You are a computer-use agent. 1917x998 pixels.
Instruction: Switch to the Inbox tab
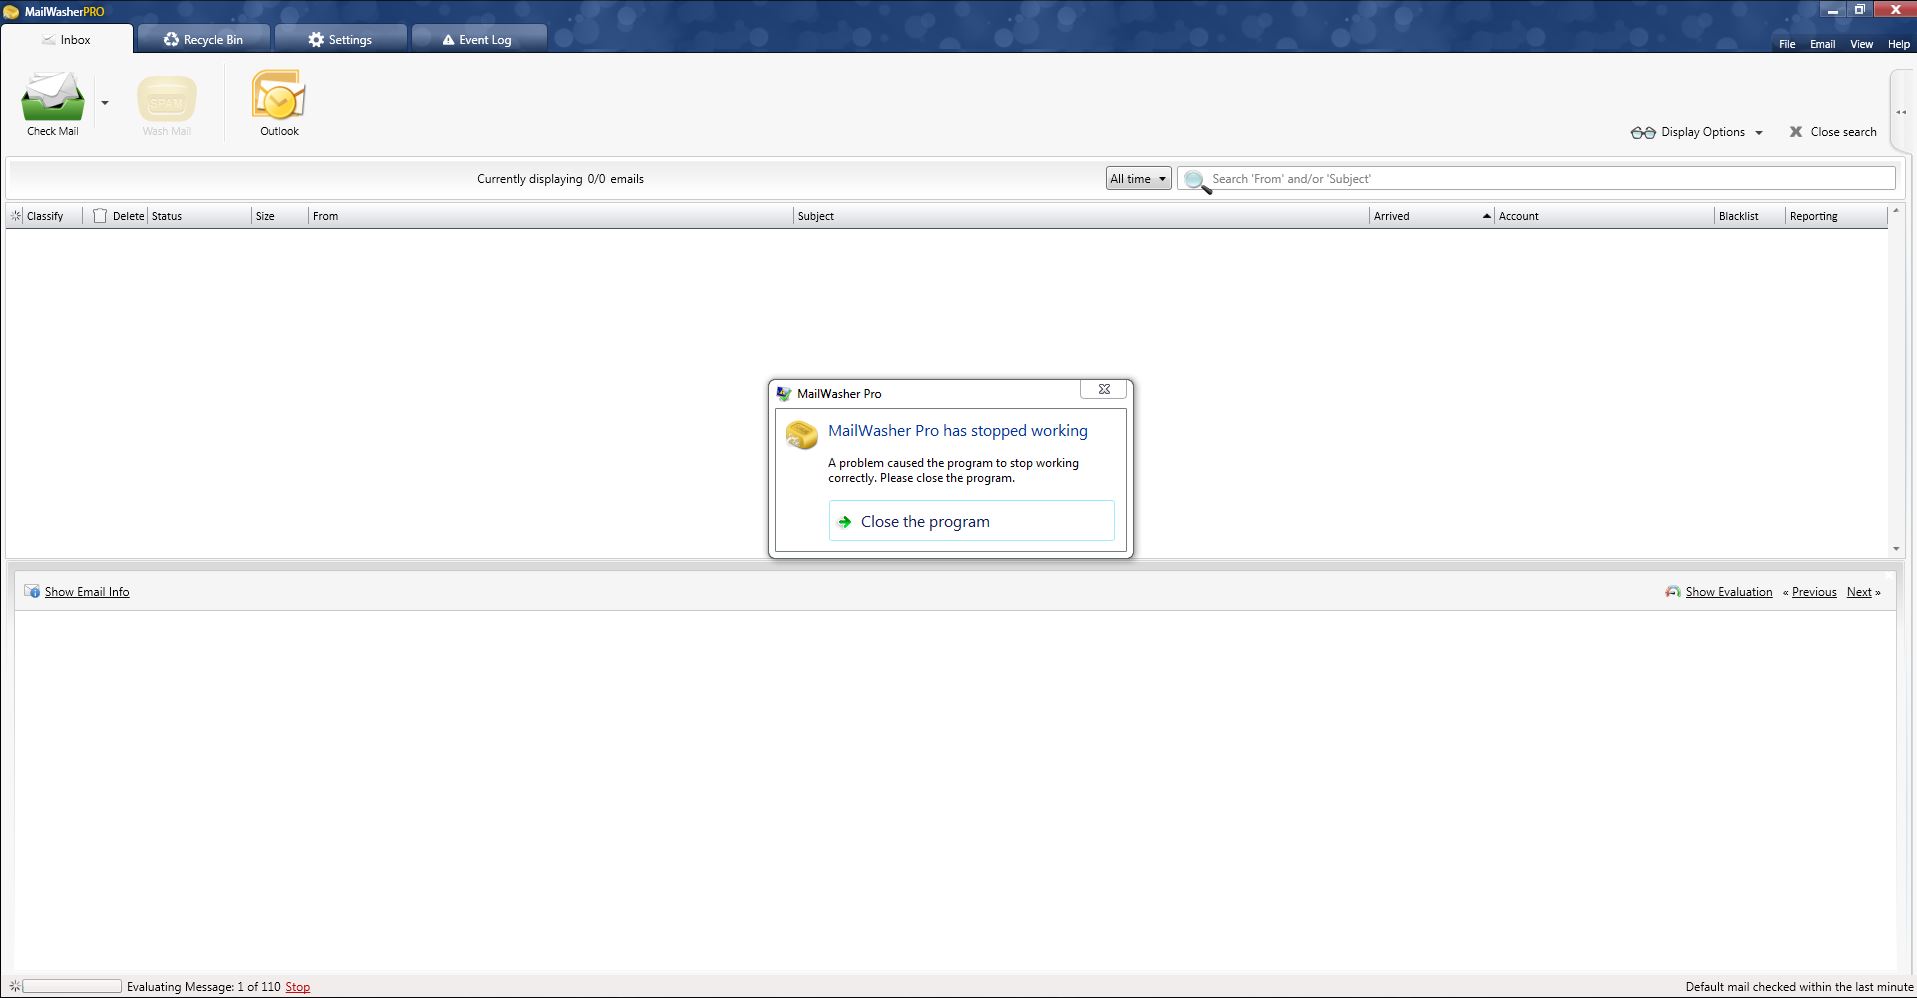point(66,40)
